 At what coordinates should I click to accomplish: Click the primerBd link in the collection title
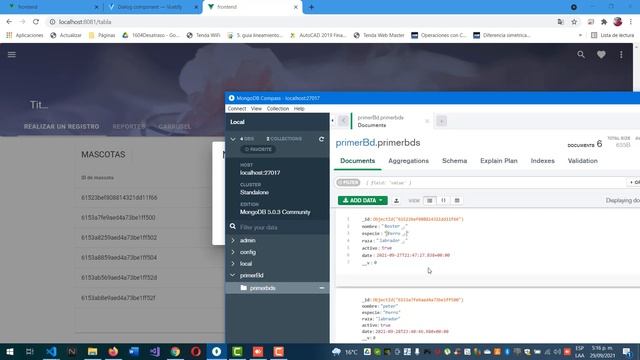coord(355,143)
